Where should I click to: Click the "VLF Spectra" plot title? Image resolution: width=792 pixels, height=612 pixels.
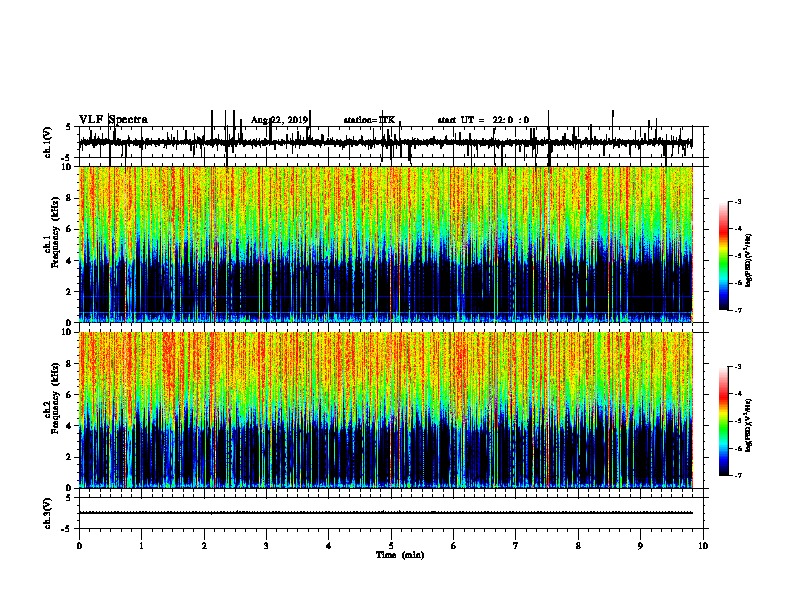[x=113, y=120]
